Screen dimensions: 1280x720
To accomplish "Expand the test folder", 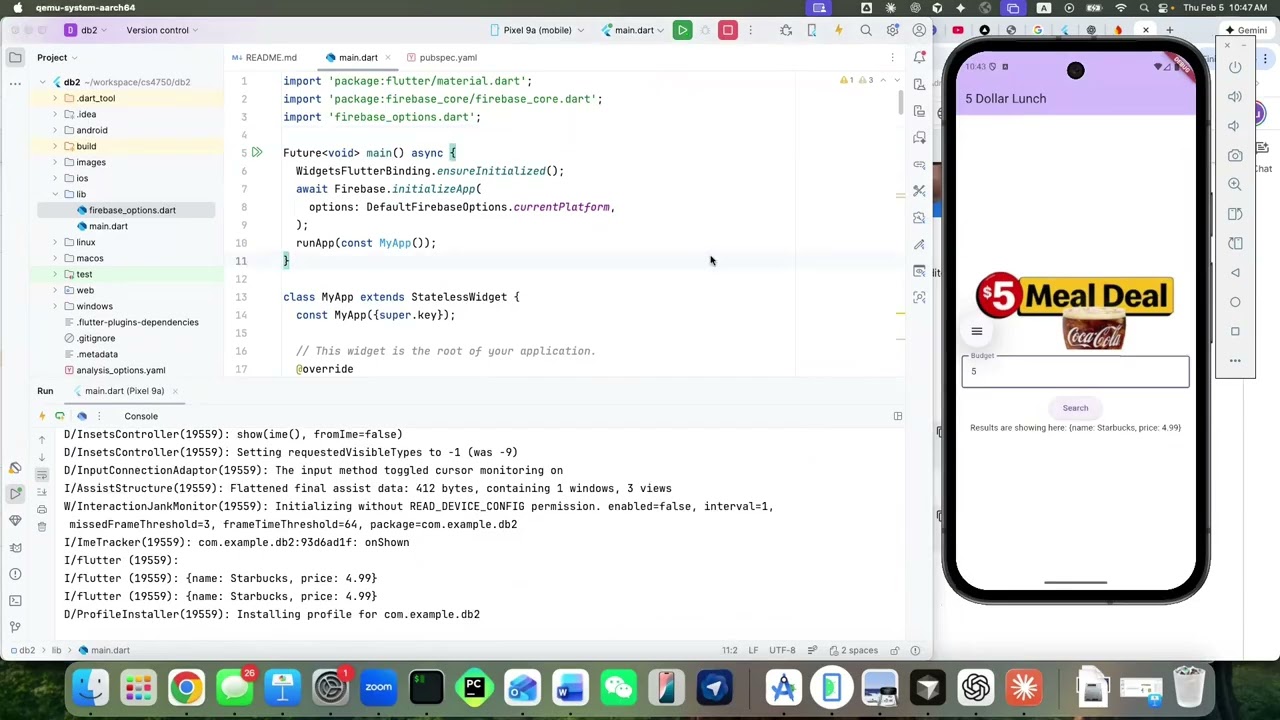I will 55,274.
